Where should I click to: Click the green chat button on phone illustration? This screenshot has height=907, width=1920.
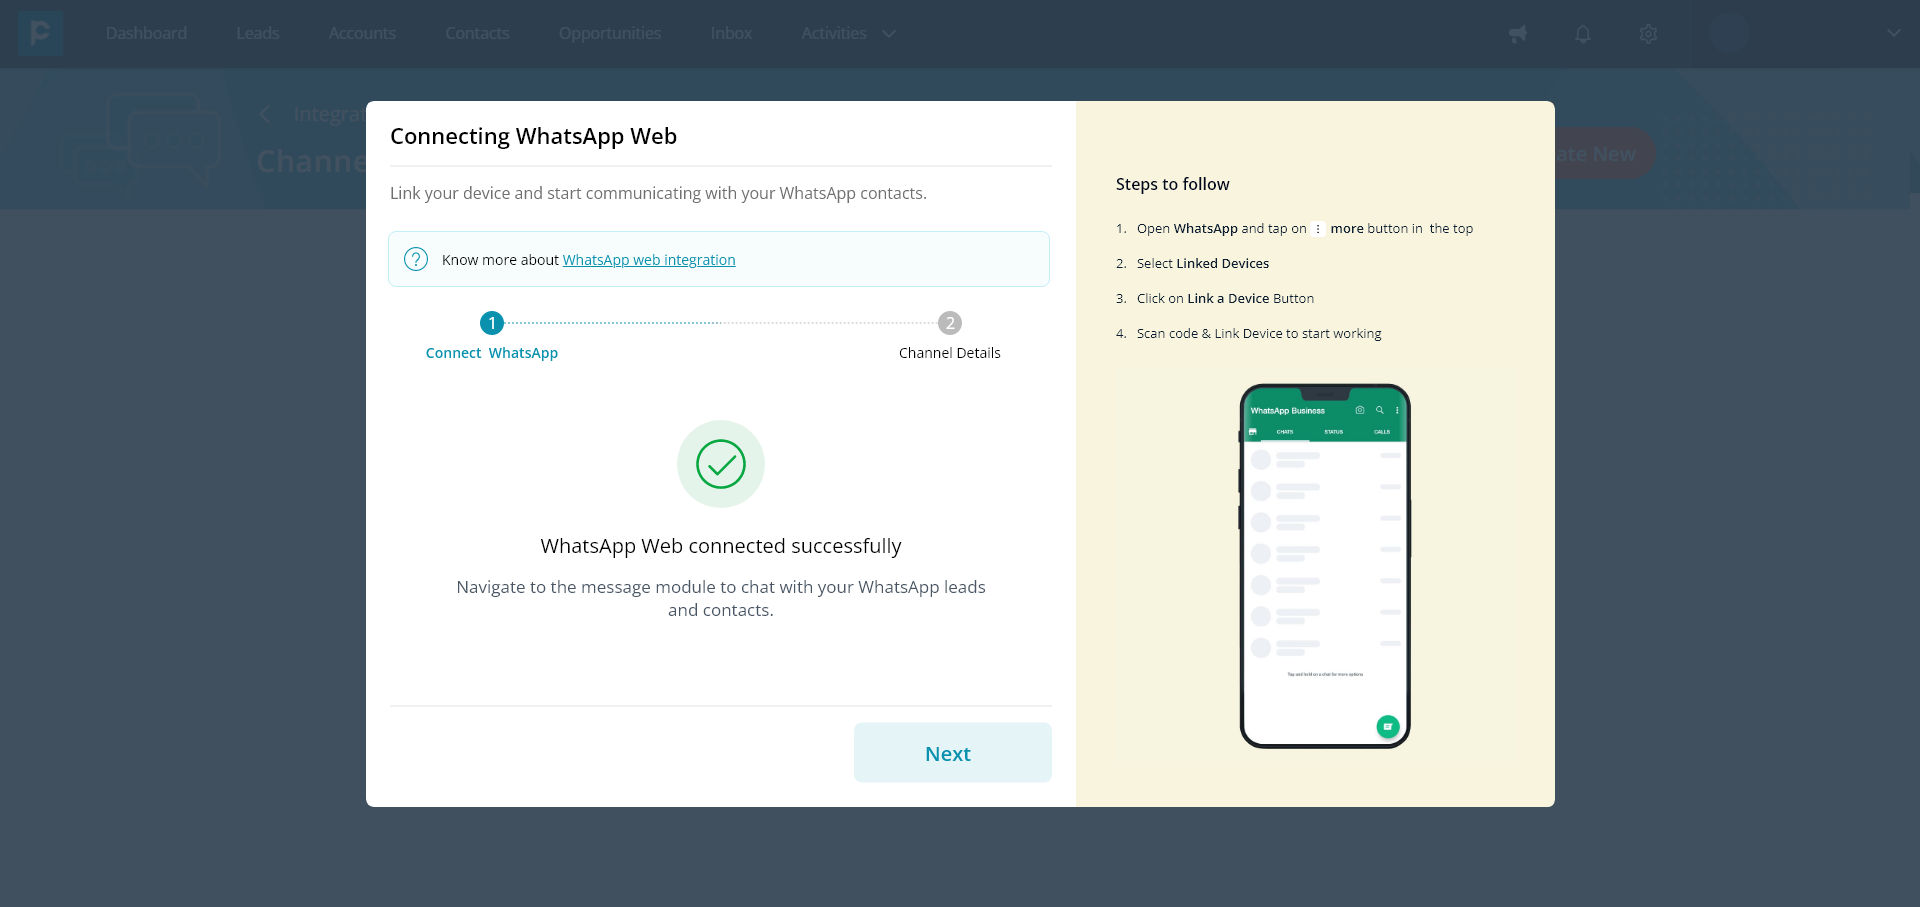pos(1388,727)
